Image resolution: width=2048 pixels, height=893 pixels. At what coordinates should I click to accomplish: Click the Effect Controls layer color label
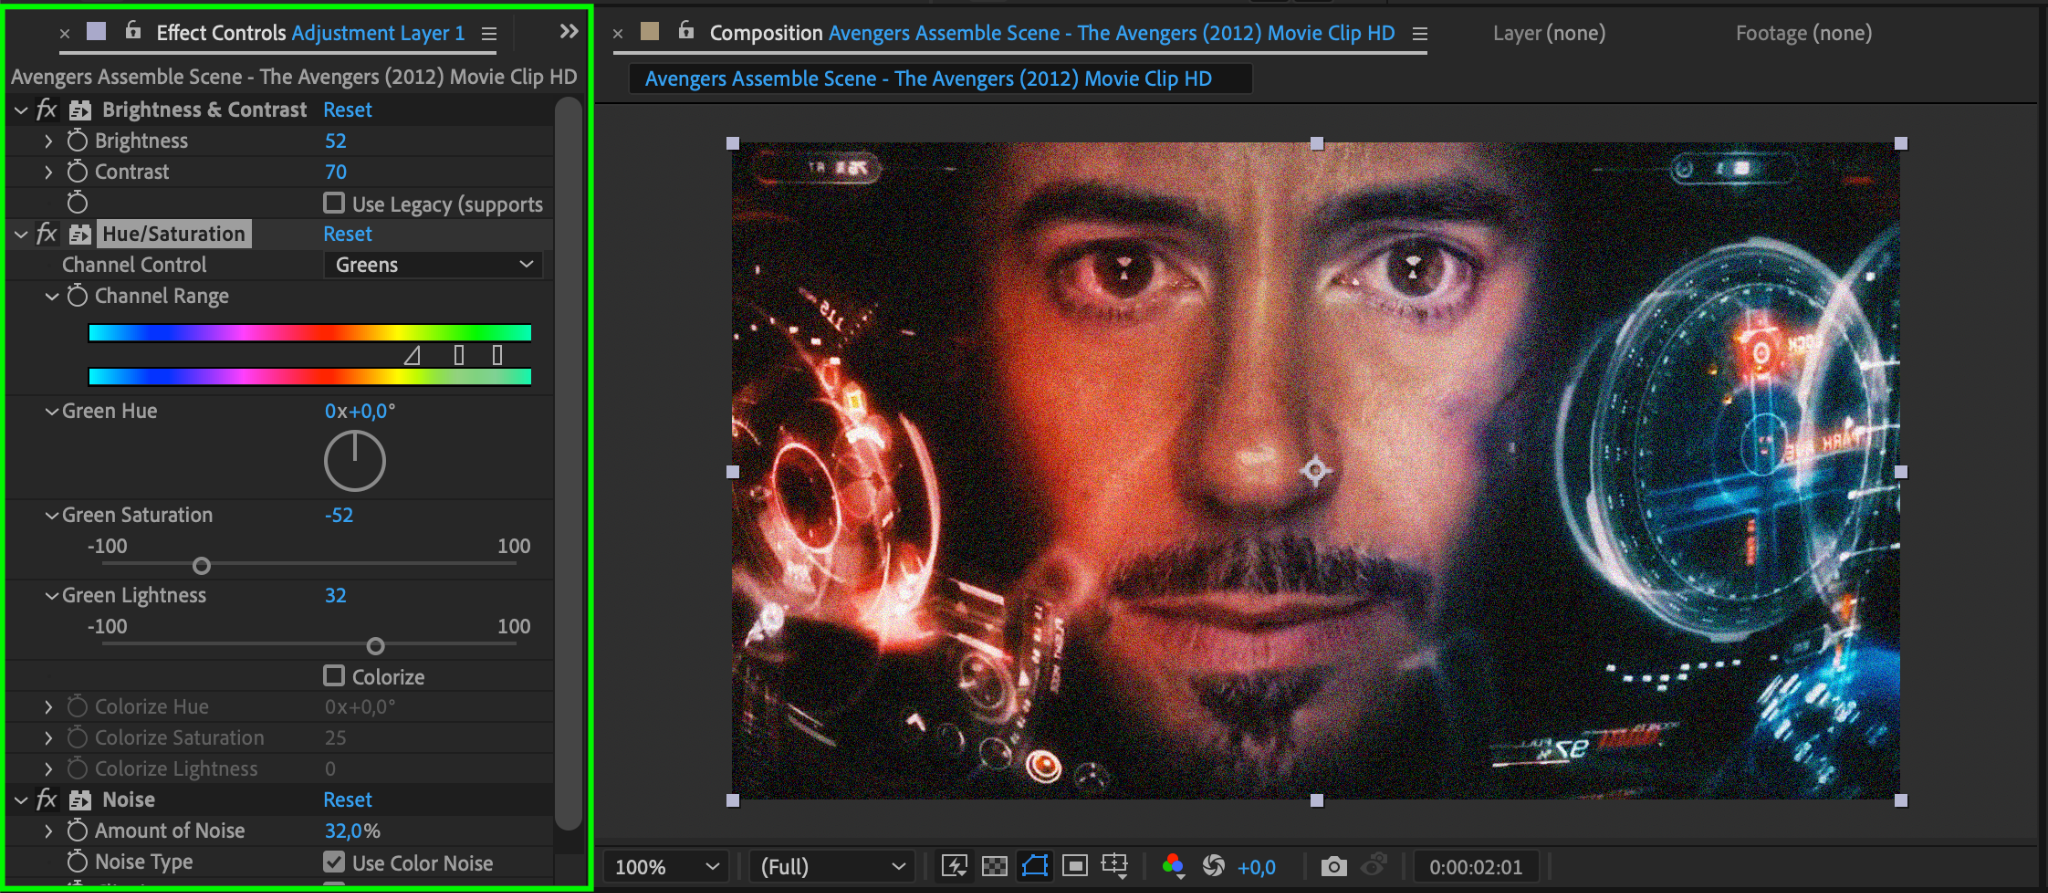96,31
